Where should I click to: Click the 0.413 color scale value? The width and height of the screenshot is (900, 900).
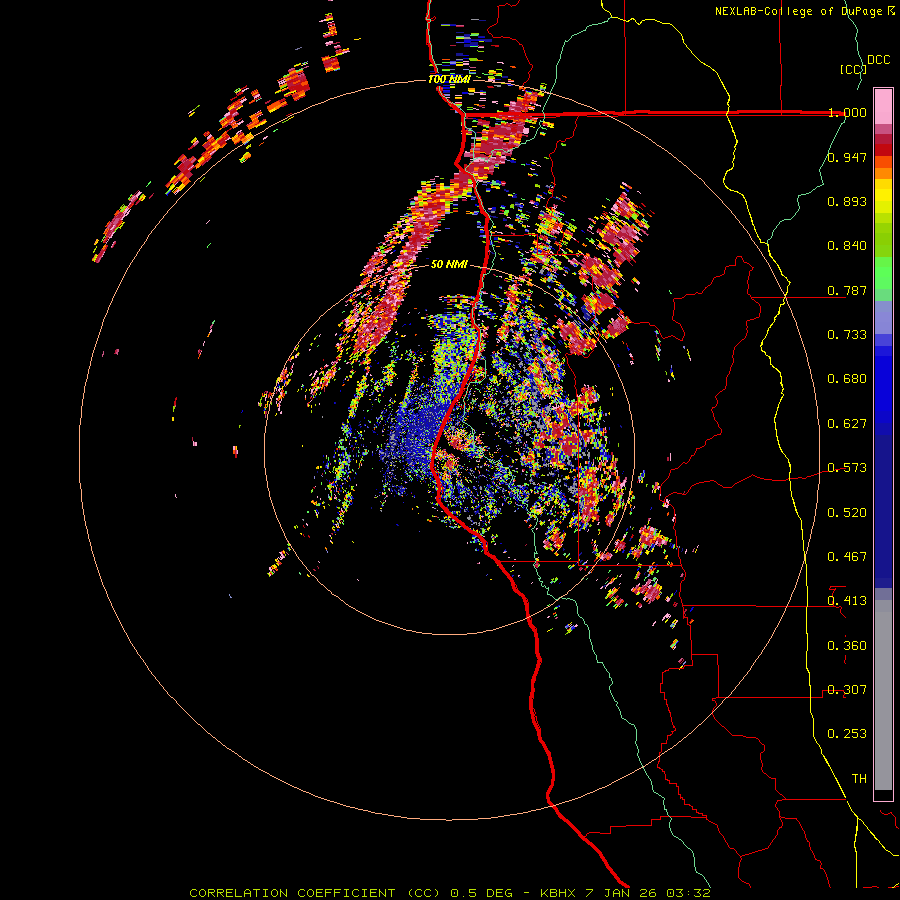(x=847, y=601)
